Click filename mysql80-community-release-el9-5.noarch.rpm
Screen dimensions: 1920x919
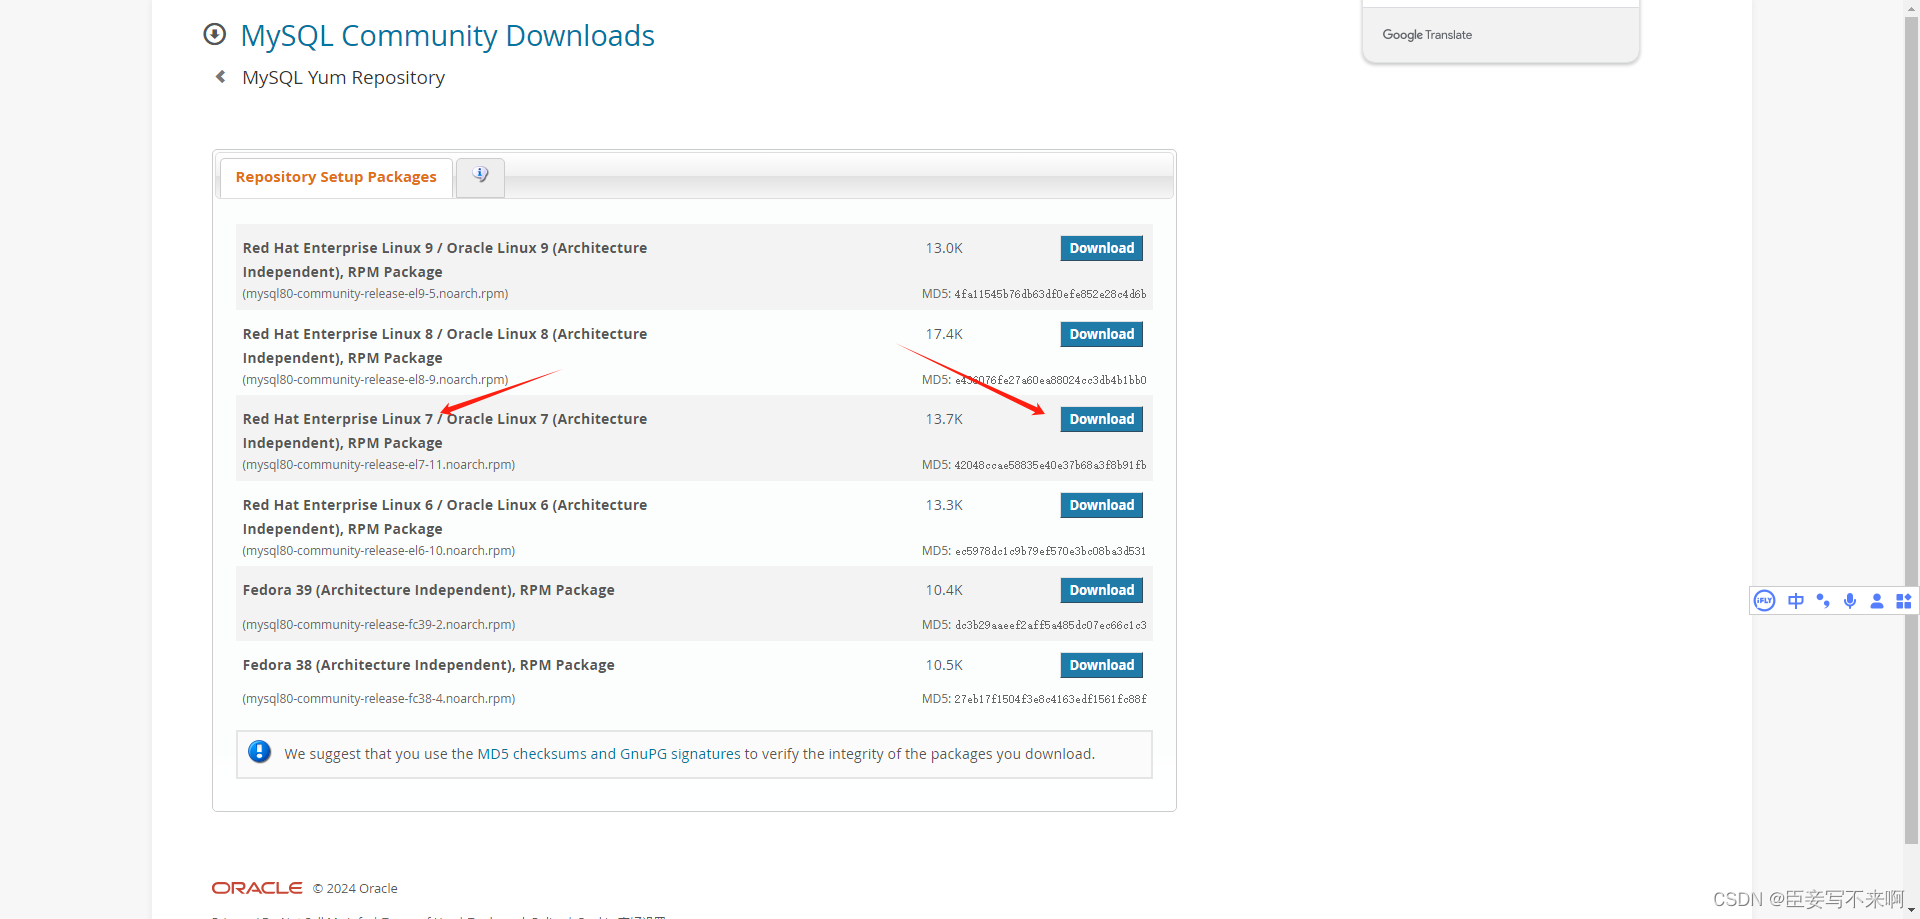(x=375, y=294)
